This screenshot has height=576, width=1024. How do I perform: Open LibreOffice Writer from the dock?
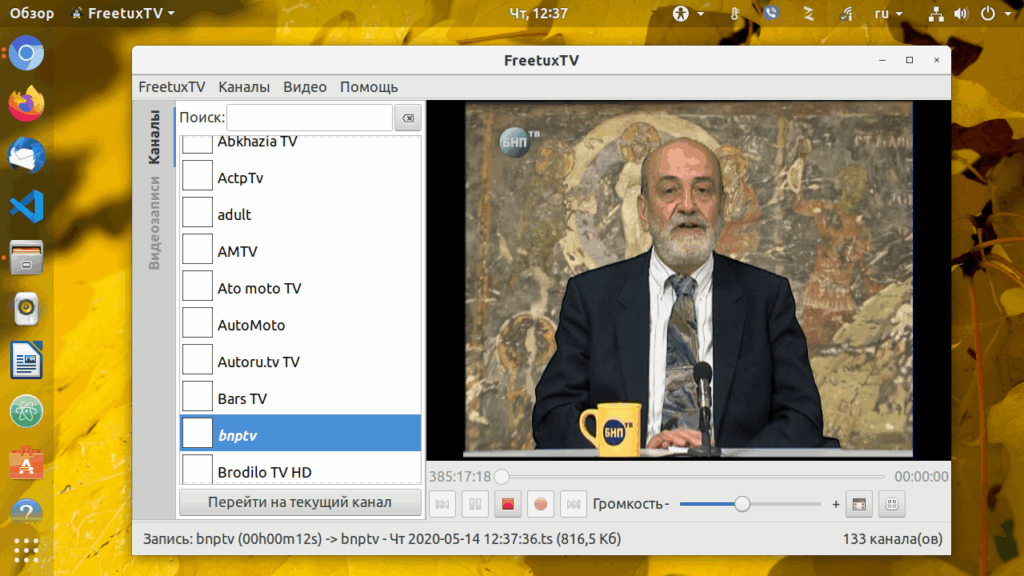pyautogui.click(x=26, y=360)
